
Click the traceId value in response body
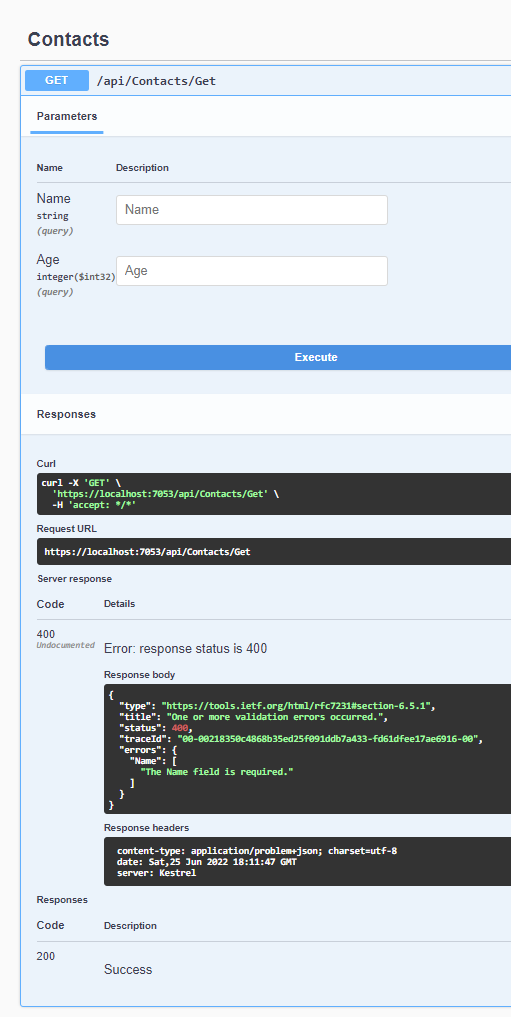click(330, 739)
